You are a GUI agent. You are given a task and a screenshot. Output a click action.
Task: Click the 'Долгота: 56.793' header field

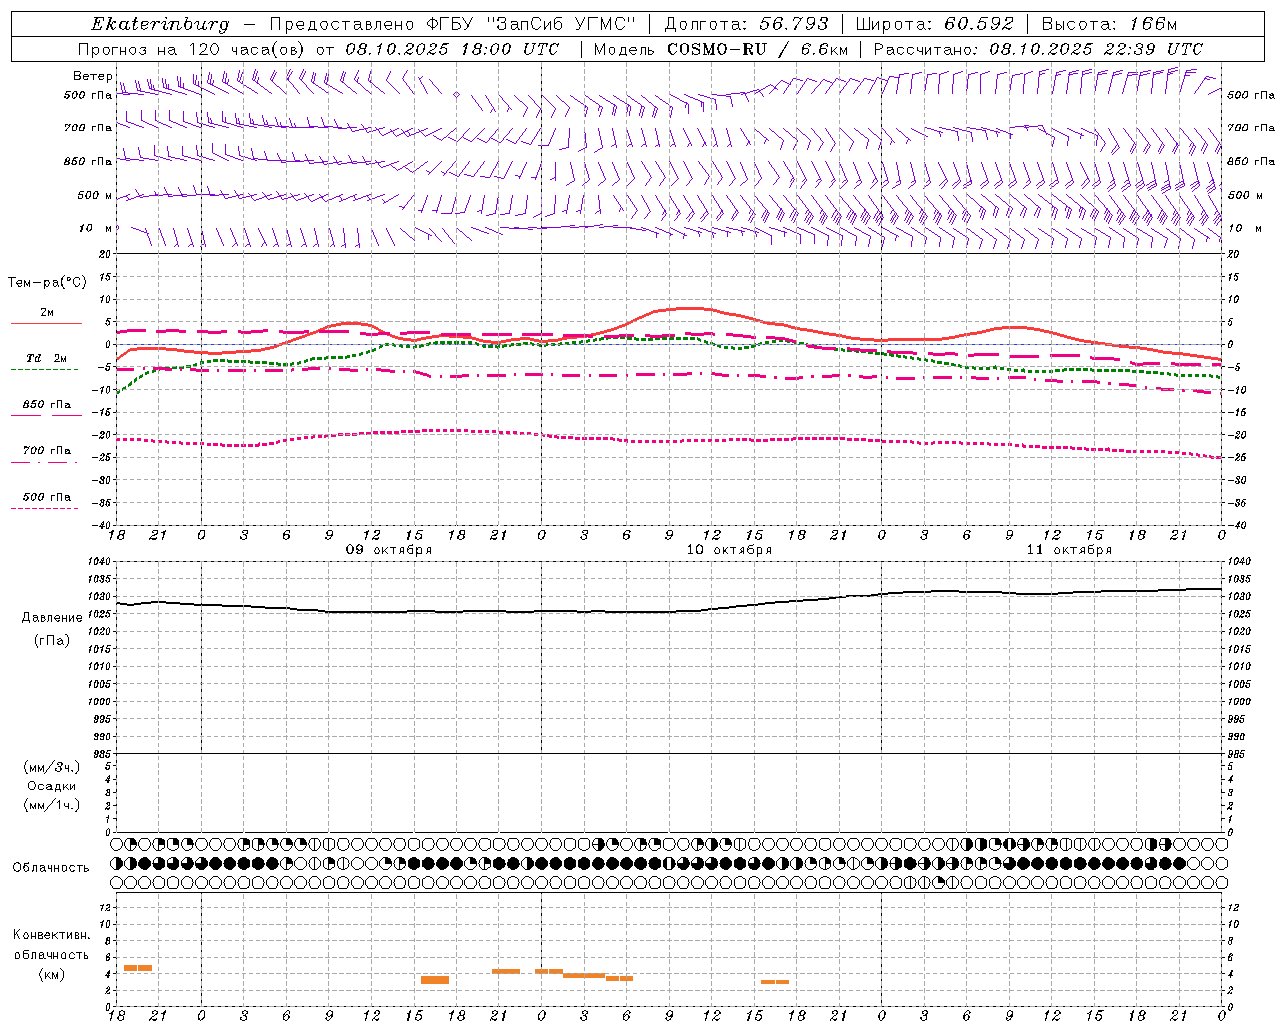click(746, 24)
